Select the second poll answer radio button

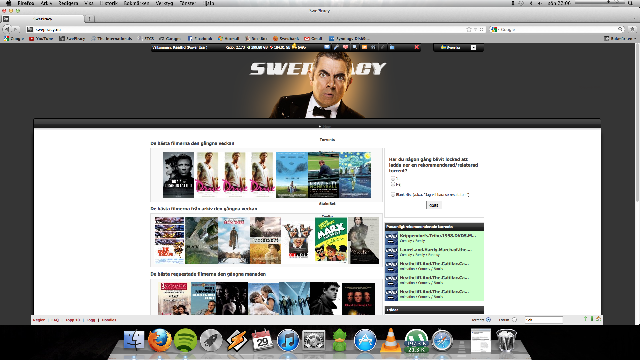point(393,184)
